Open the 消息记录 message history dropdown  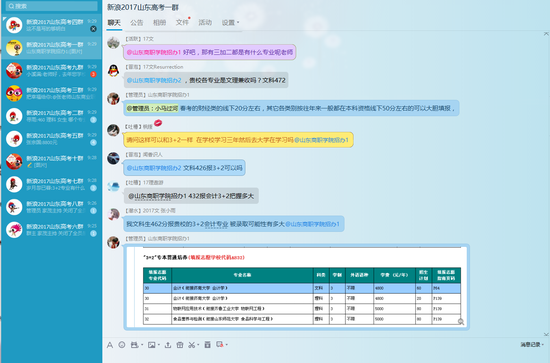(532, 345)
